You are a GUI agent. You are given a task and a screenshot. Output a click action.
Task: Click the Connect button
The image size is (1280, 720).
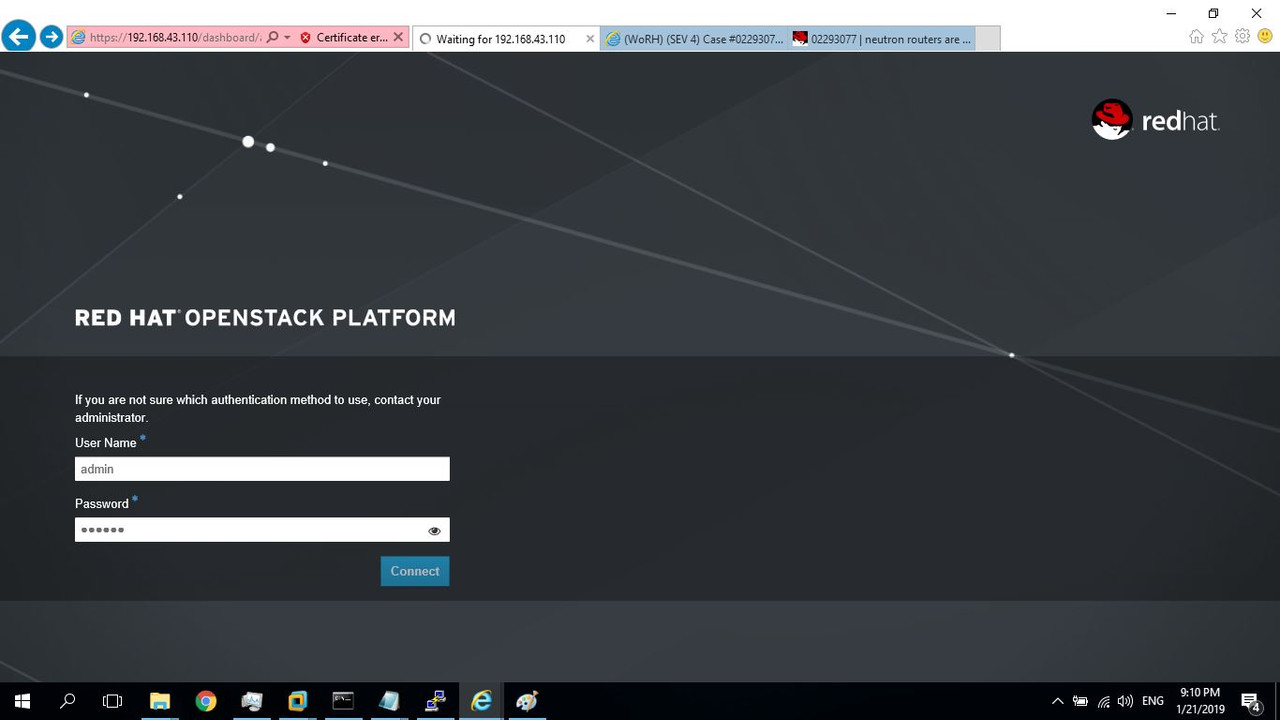pos(415,571)
